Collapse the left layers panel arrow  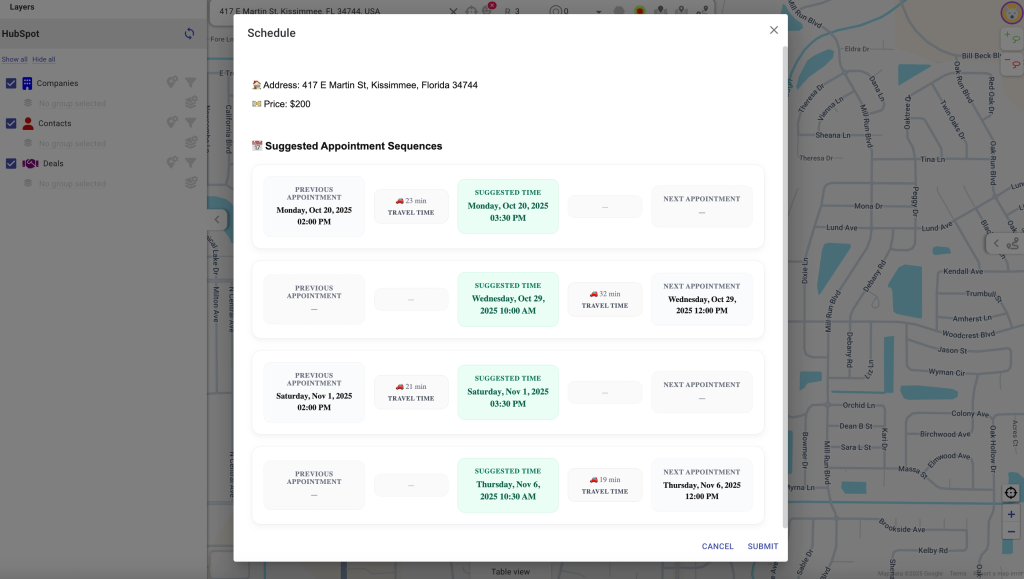point(217,220)
